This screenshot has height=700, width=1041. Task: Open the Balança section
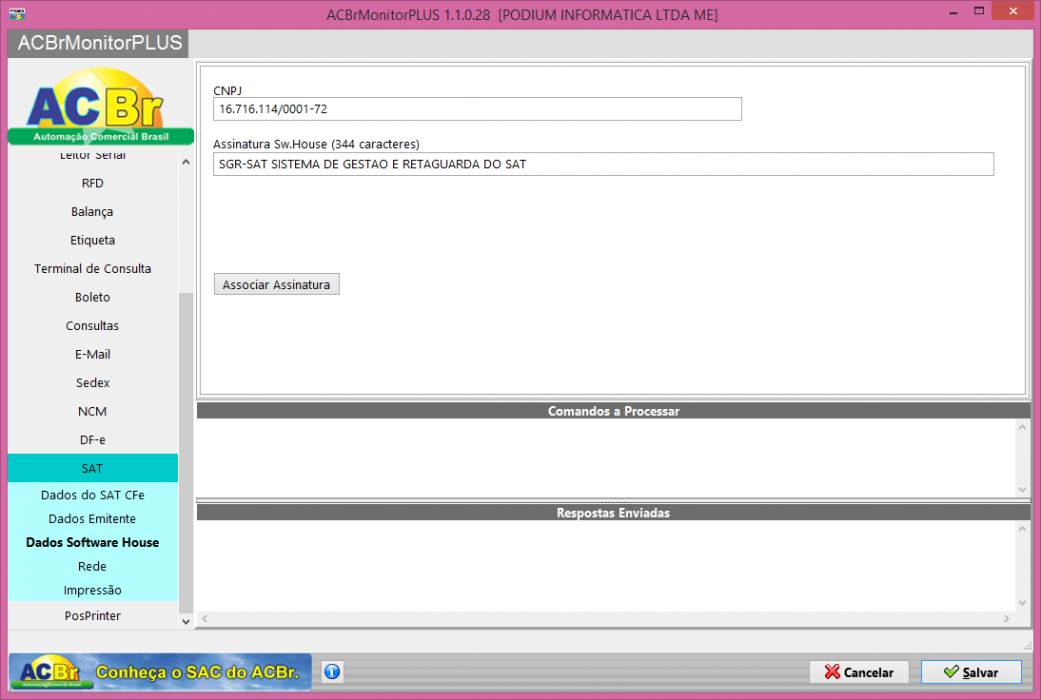click(x=92, y=212)
